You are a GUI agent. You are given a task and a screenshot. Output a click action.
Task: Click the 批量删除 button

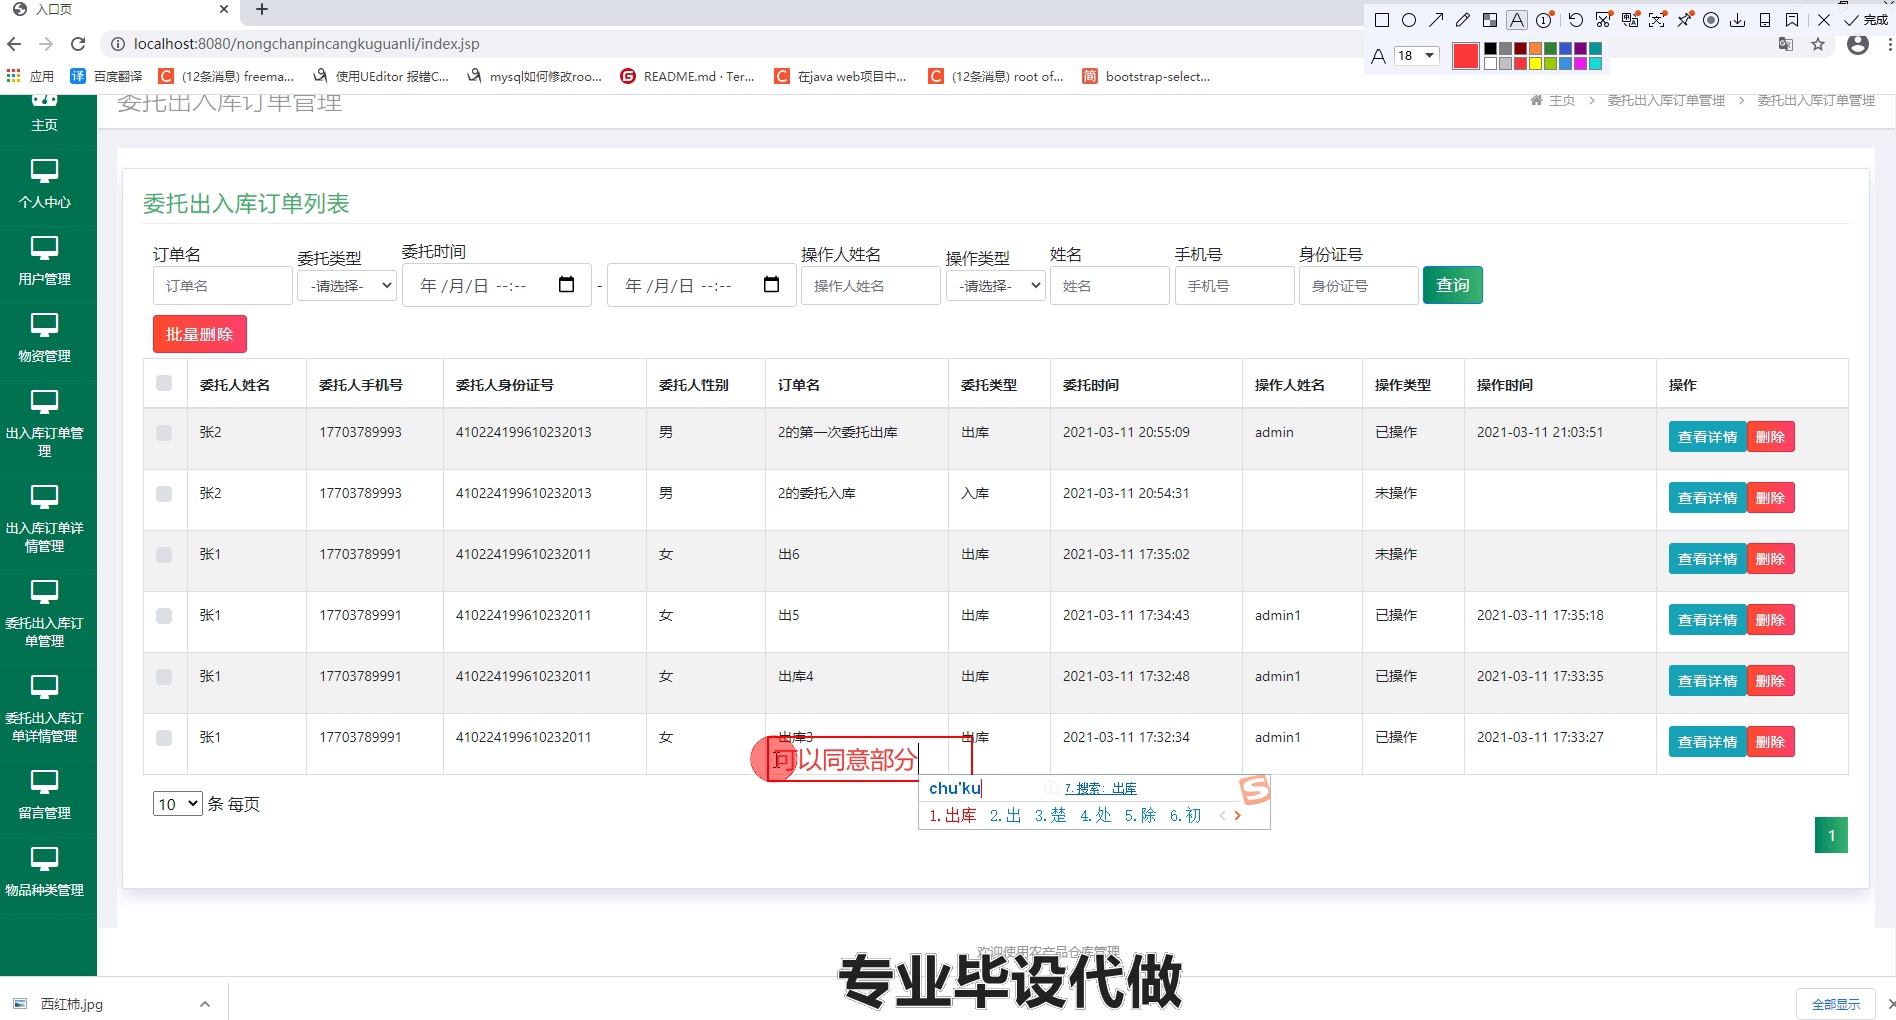(200, 334)
